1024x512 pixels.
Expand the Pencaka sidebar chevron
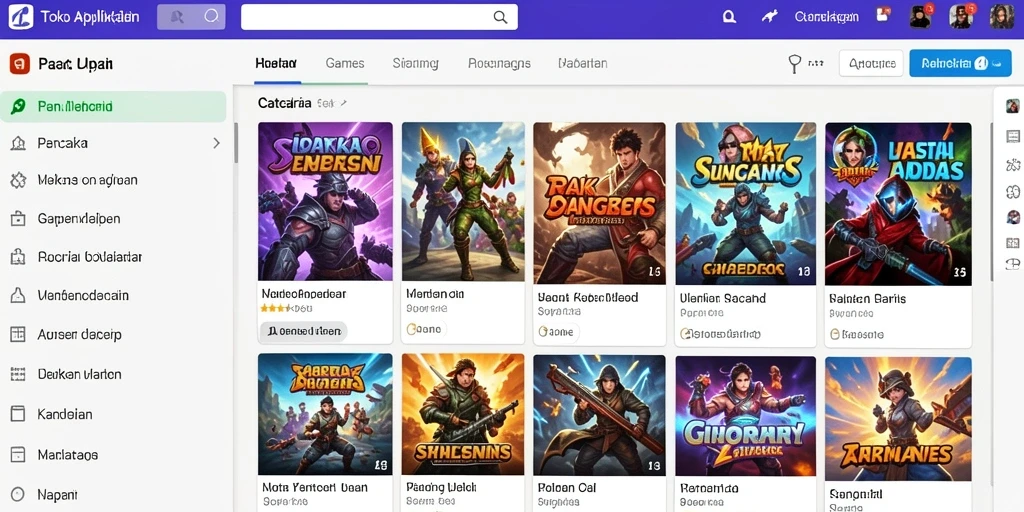click(217, 143)
